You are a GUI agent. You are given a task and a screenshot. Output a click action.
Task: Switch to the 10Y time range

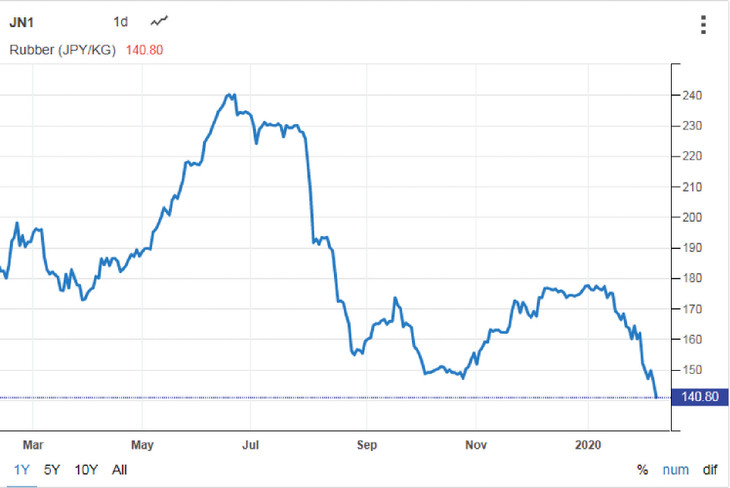tap(86, 469)
